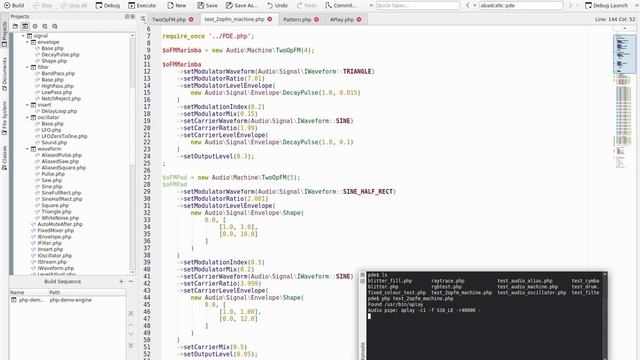Viewport: 640px width, 360px height.
Task: Move build item down one
Action: [x=131, y=334]
